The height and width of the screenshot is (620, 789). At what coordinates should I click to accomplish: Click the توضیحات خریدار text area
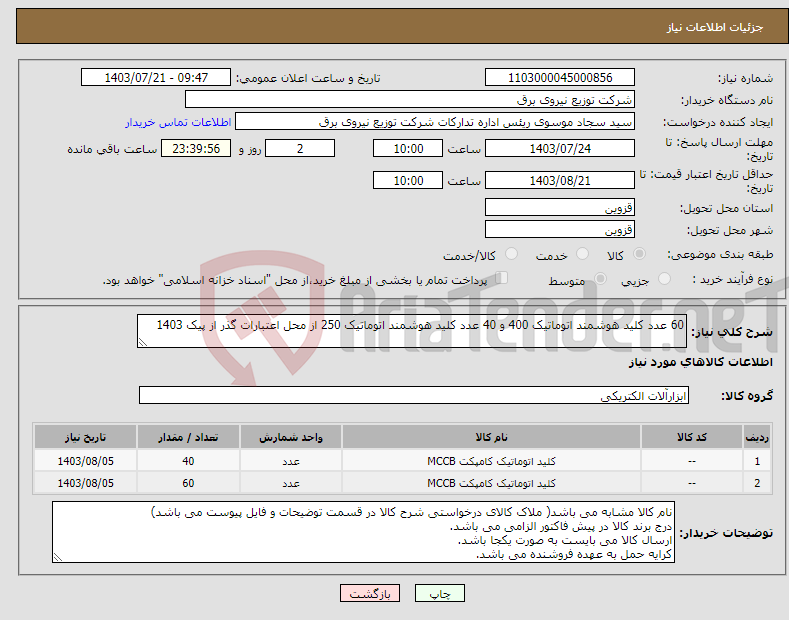point(363,532)
